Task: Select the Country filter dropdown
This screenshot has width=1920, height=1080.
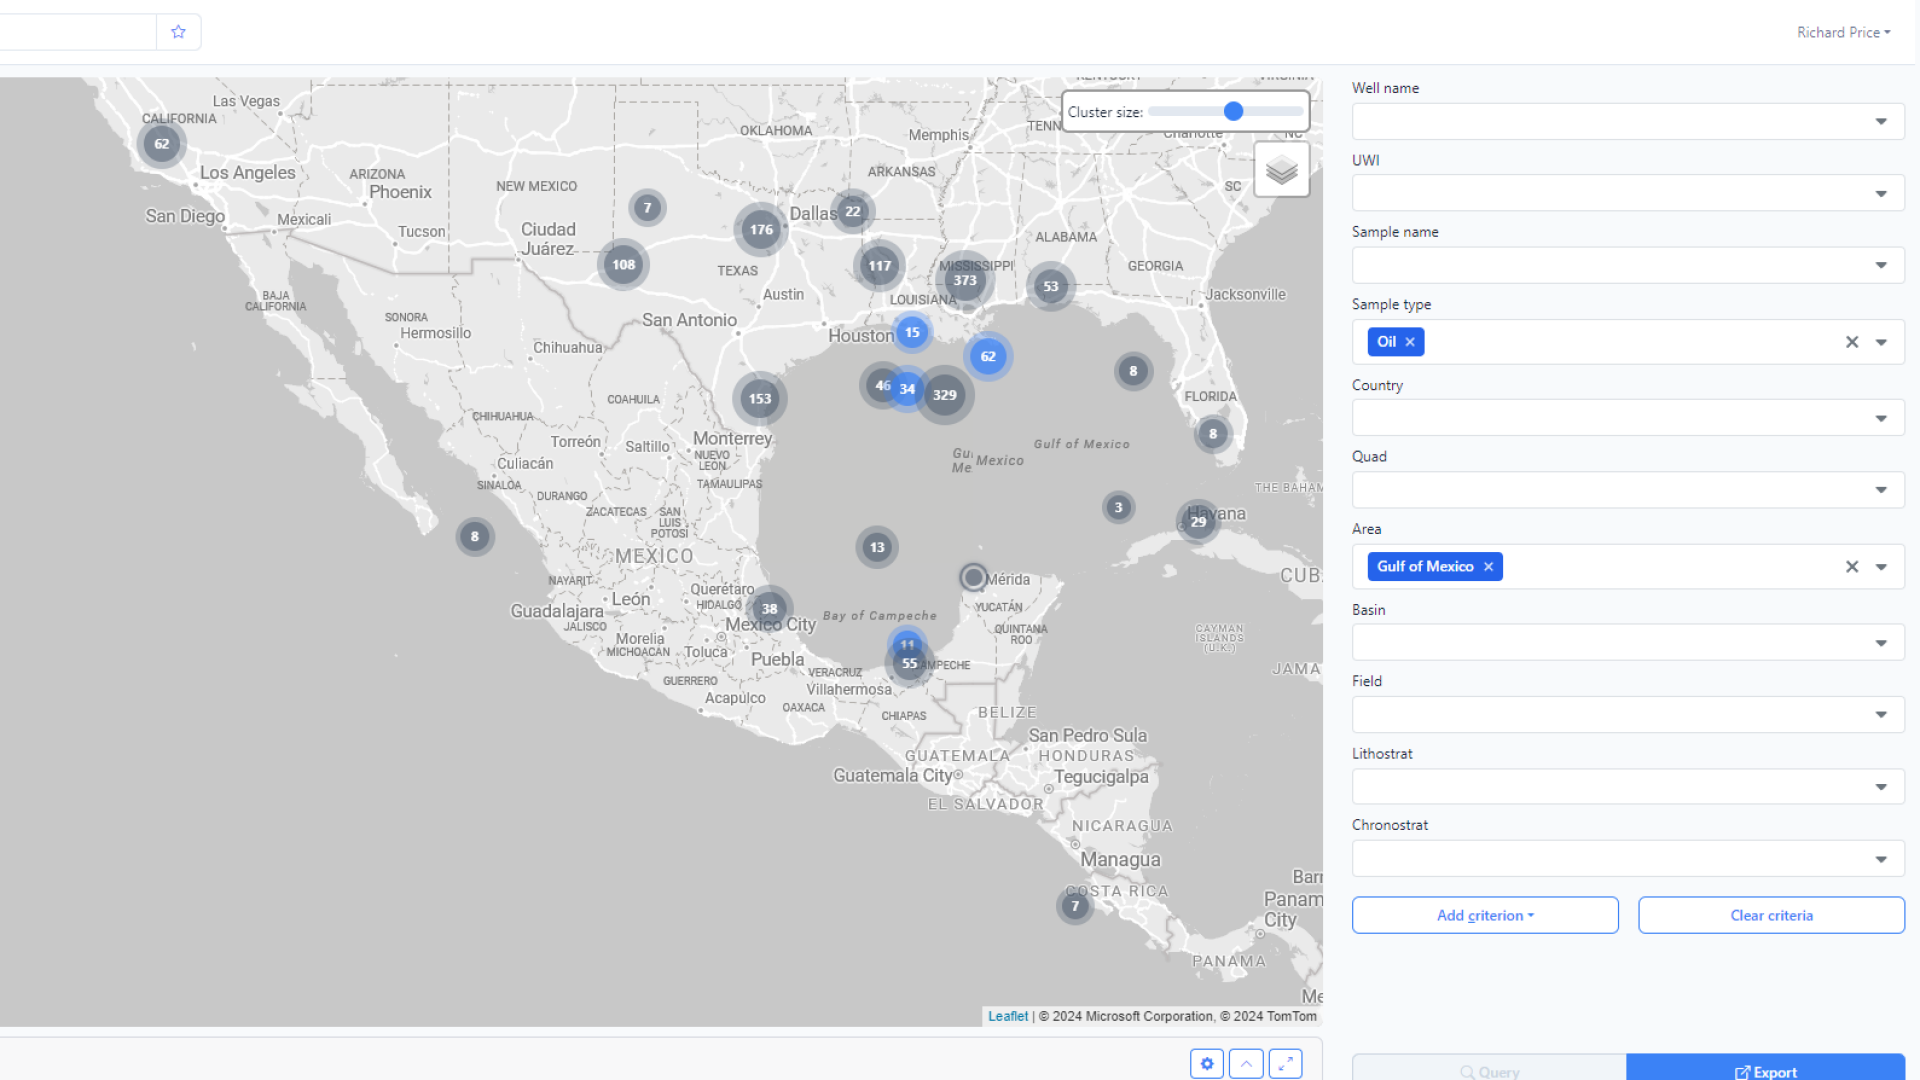Action: click(x=1625, y=418)
